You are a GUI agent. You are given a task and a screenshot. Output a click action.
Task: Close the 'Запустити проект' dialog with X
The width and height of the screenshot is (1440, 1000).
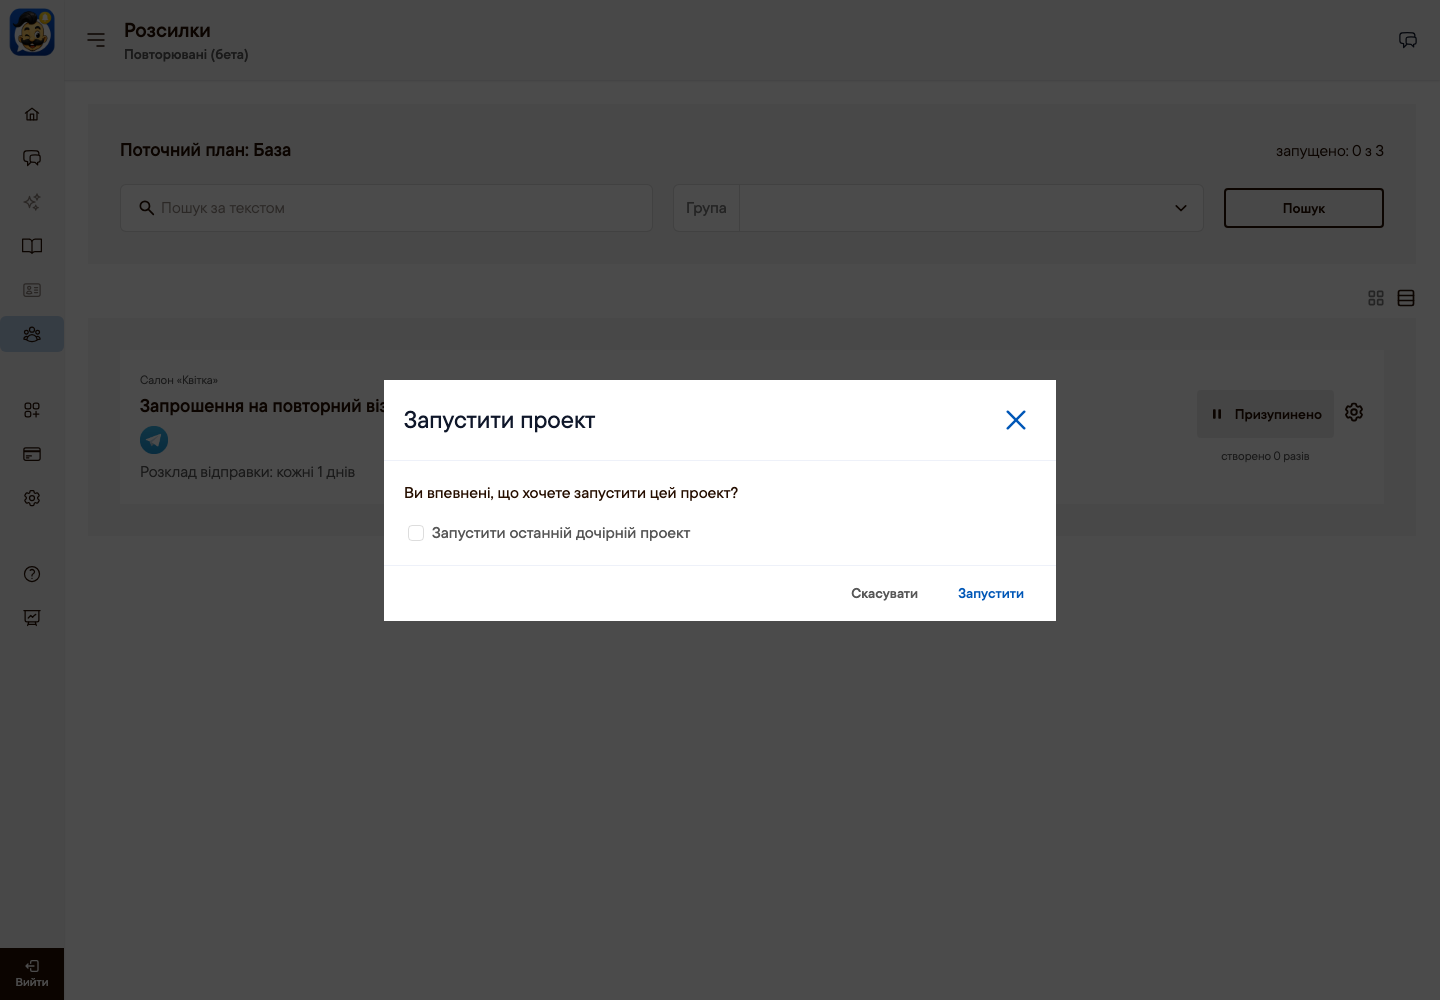[1016, 420]
